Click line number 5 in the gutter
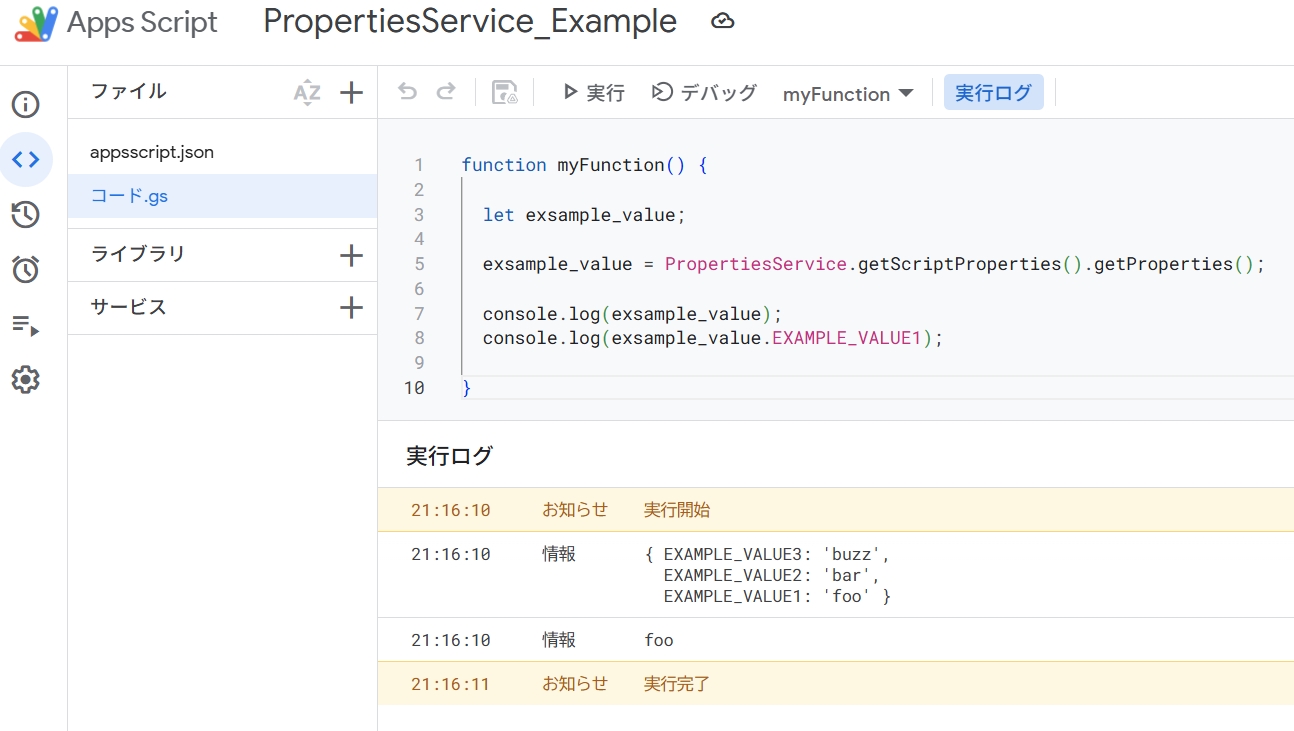 [x=418, y=264]
